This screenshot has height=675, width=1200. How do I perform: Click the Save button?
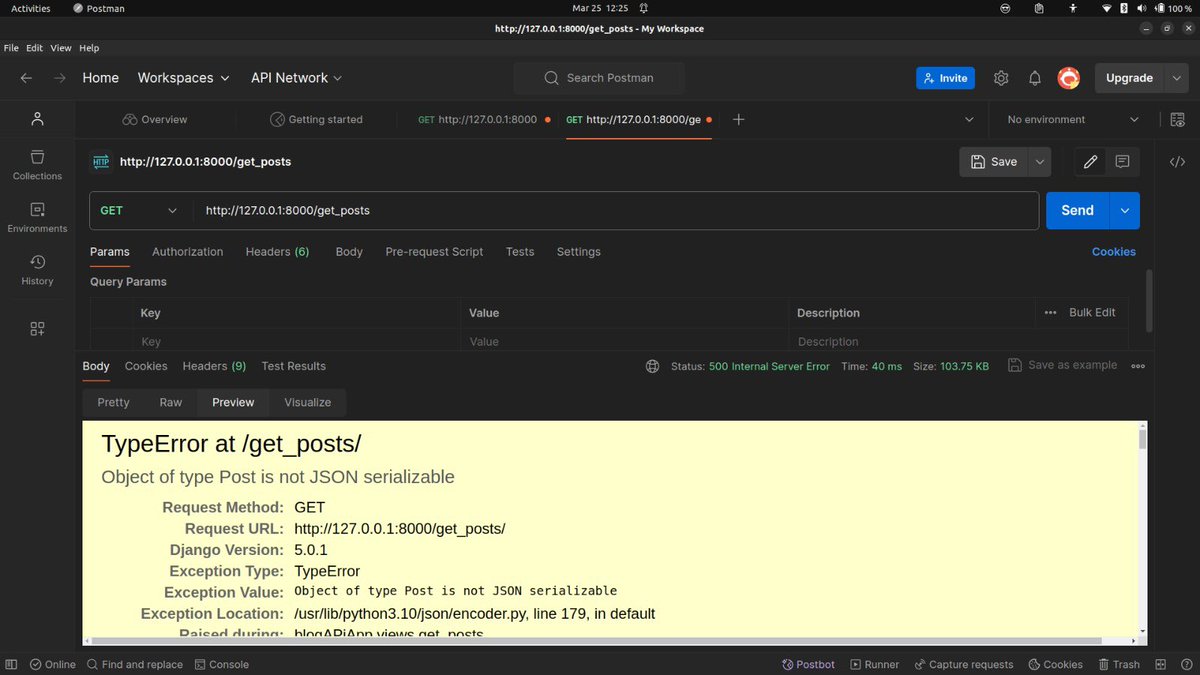point(994,162)
